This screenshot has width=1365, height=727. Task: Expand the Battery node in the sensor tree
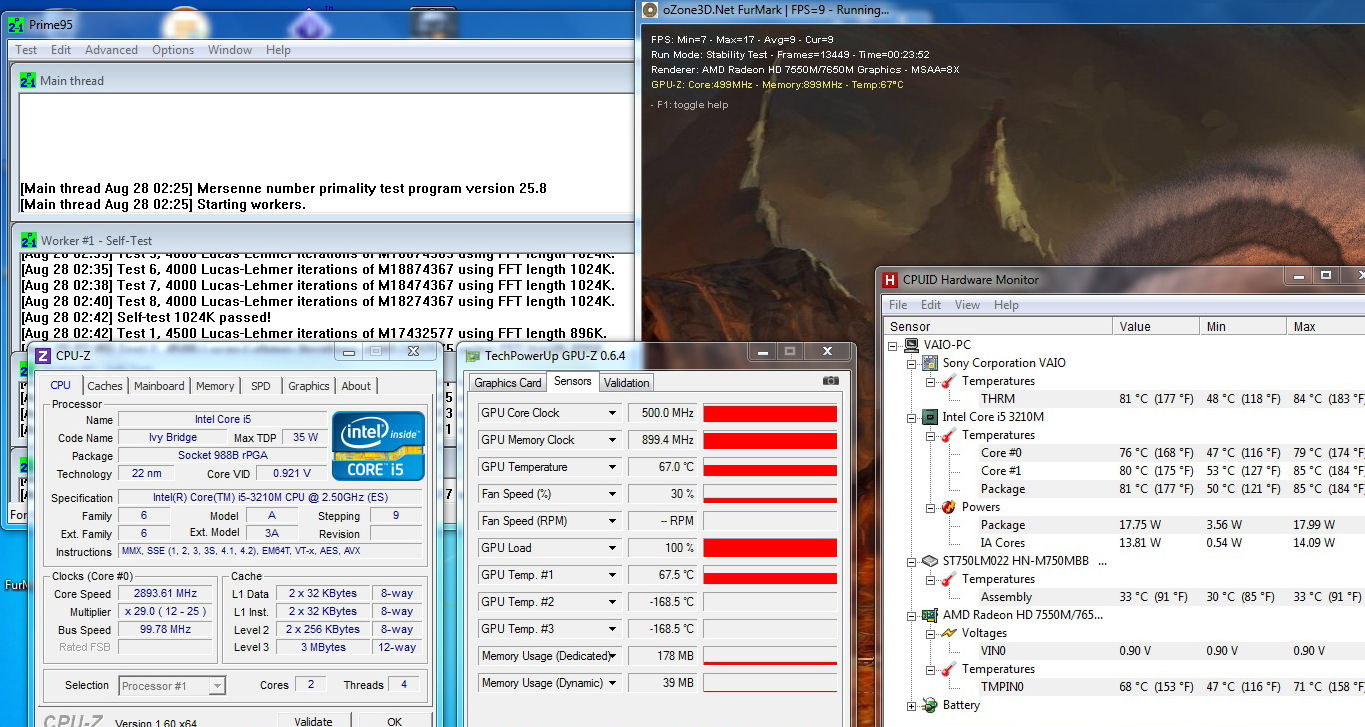tap(911, 706)
